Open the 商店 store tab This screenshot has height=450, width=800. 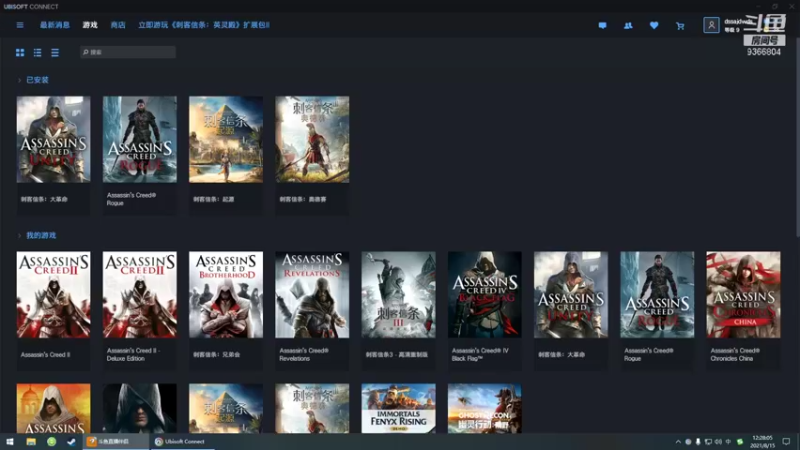[118, 25]
